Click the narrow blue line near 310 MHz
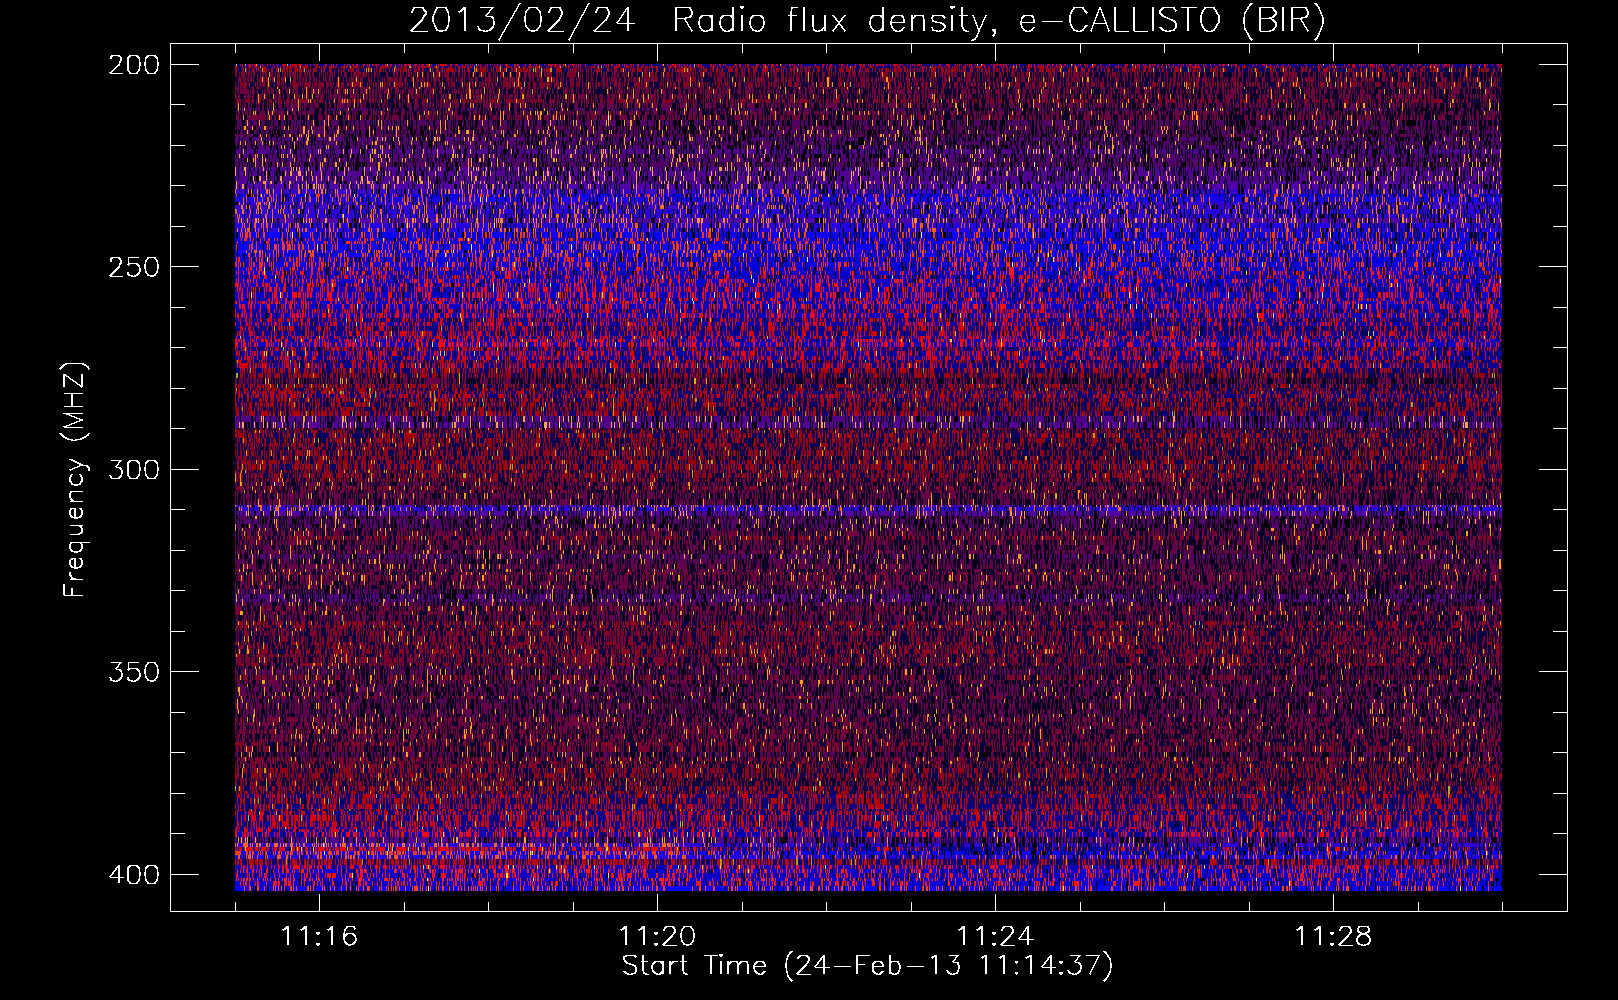1618x1000 pixels. (x=868, y=510)
